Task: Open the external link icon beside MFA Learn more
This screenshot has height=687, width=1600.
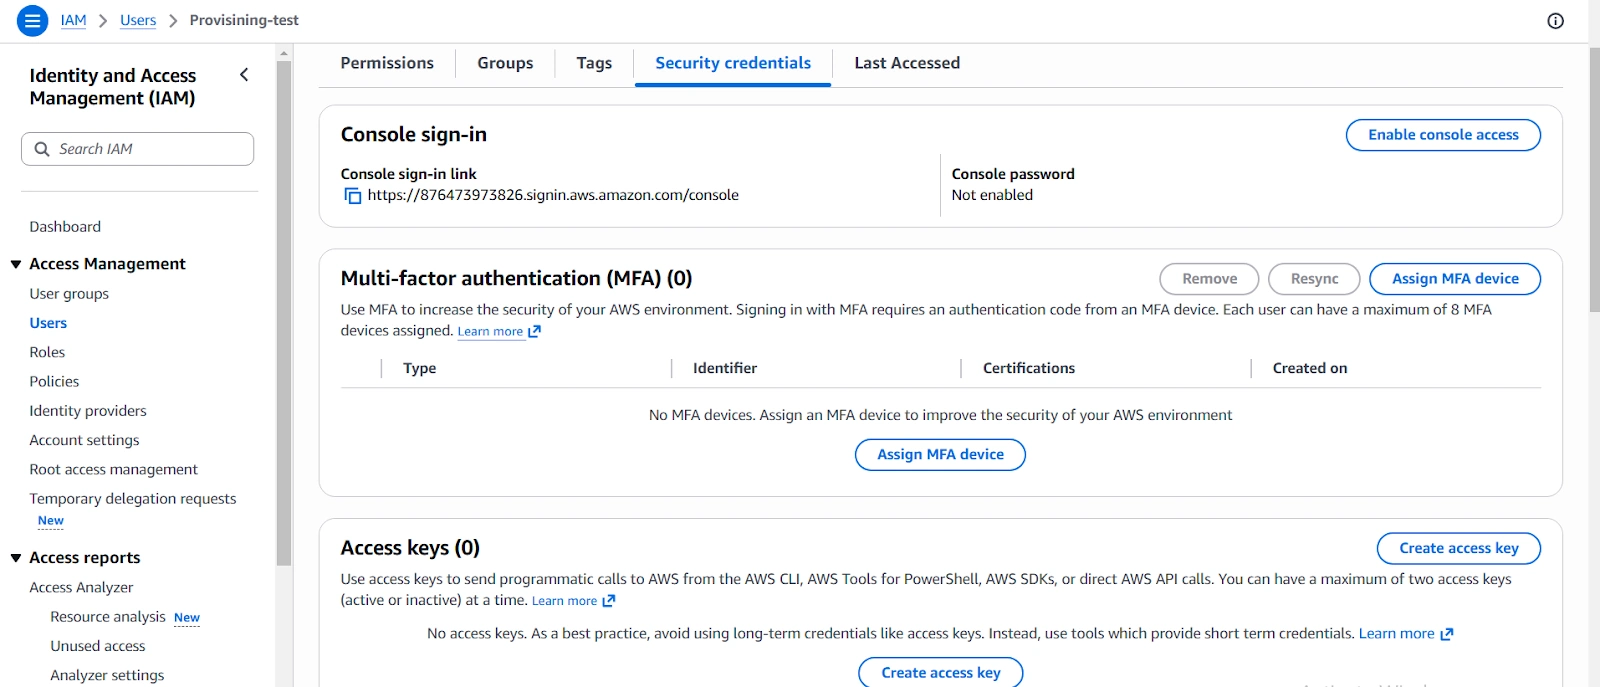Action: tap(534, 332)
